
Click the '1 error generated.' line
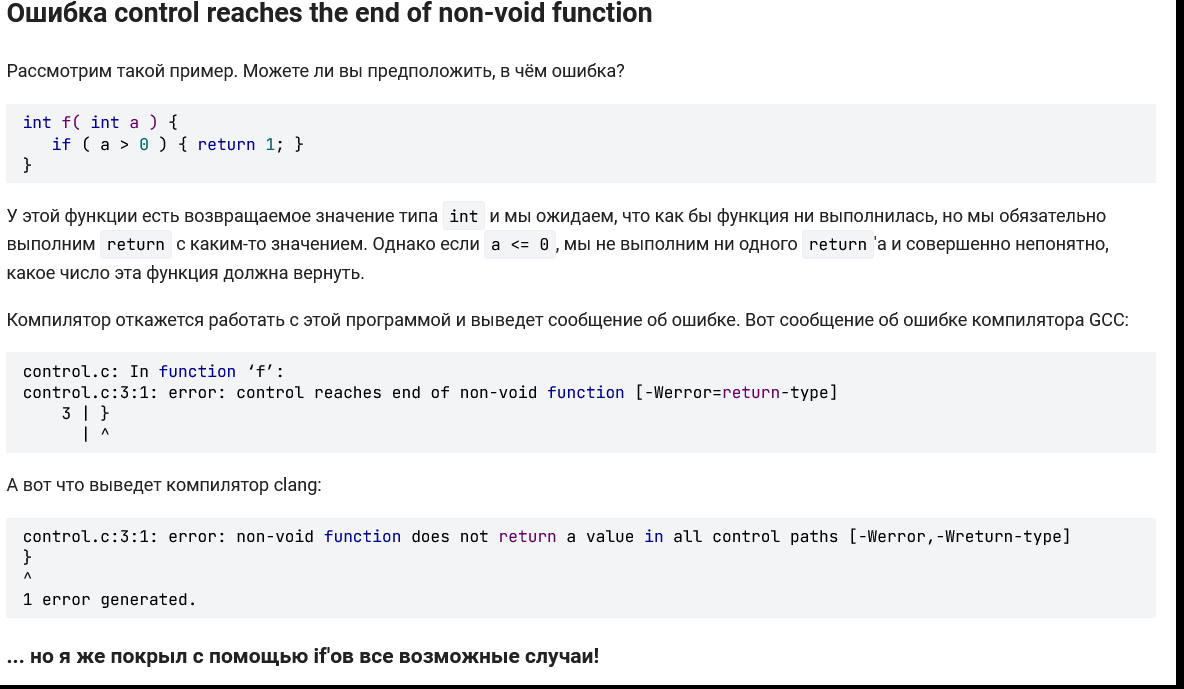[x=109, y=600]
